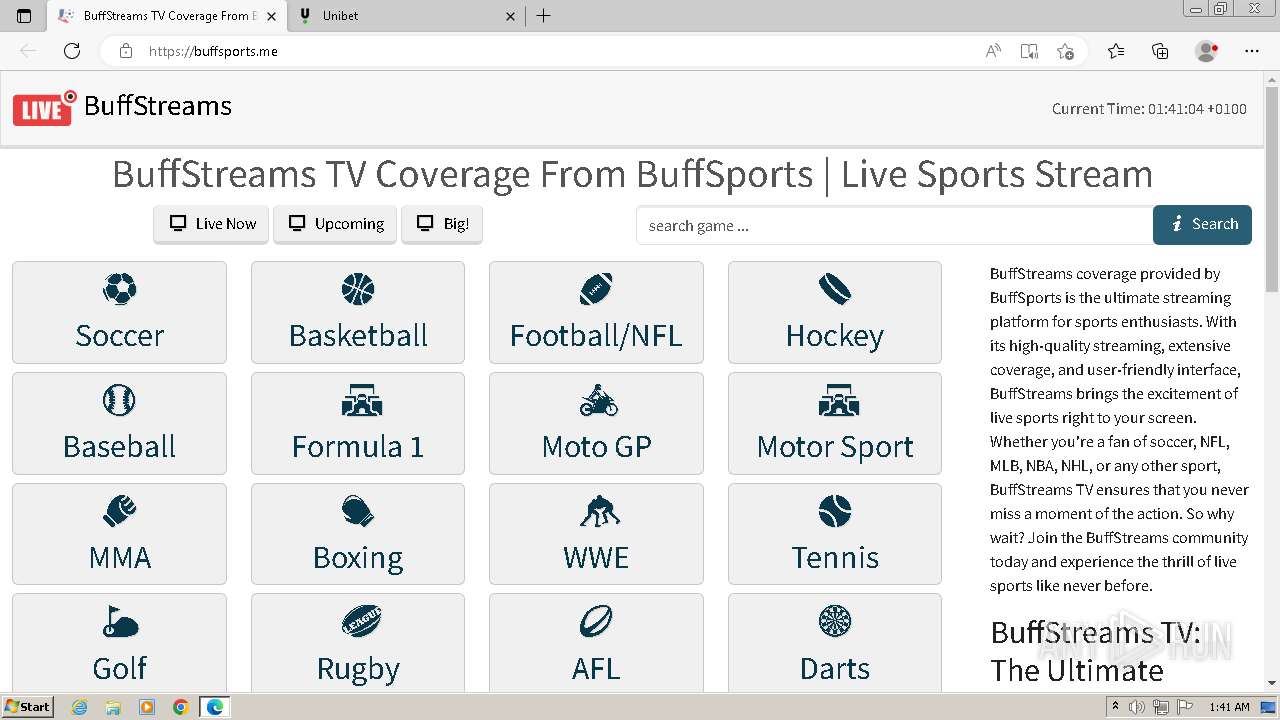
Task: Open the Football/NFL category label
Action: [x=596, y=336]
